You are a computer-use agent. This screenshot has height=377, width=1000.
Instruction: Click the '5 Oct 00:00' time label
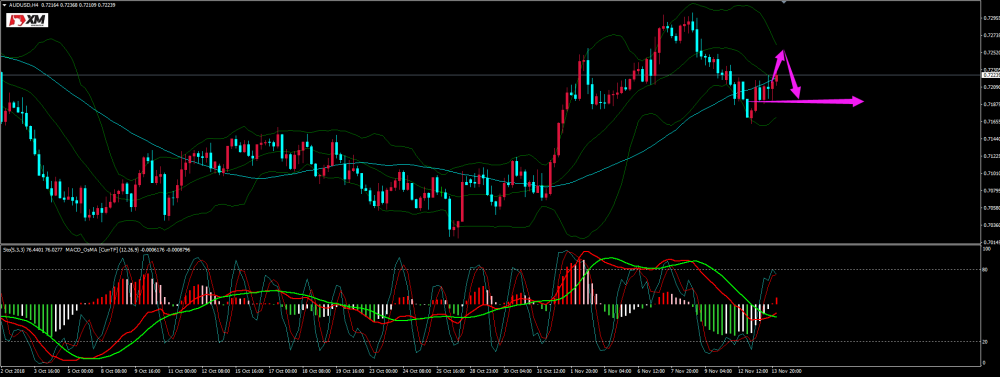pyautogui.click(x=80, y=371)
